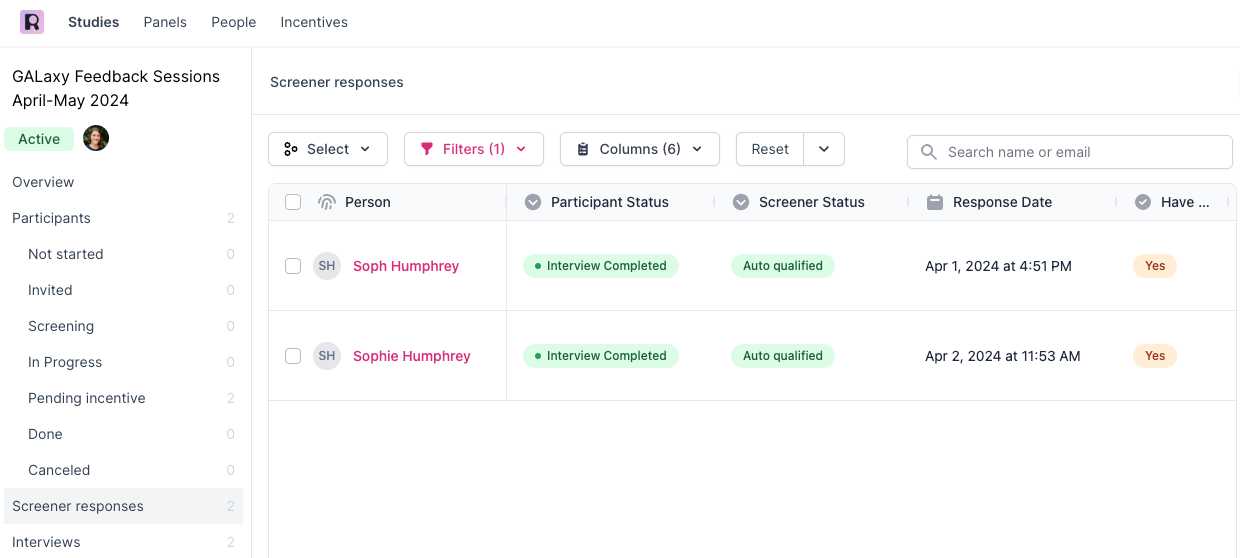Click the Response Date calendar icon

(935, 202)
